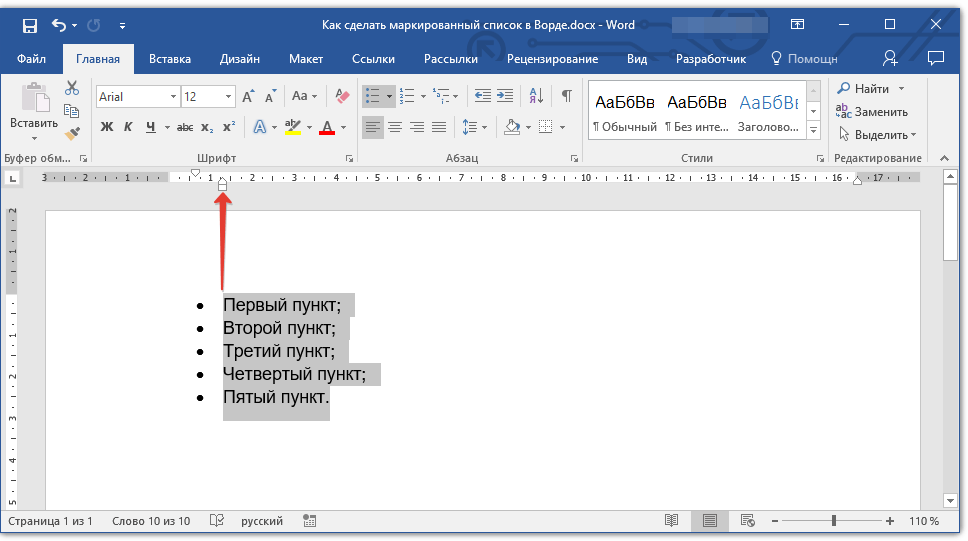Click the zoom slider handle
The width and height of the screenshot is (968, 541).
click(834, 521)
